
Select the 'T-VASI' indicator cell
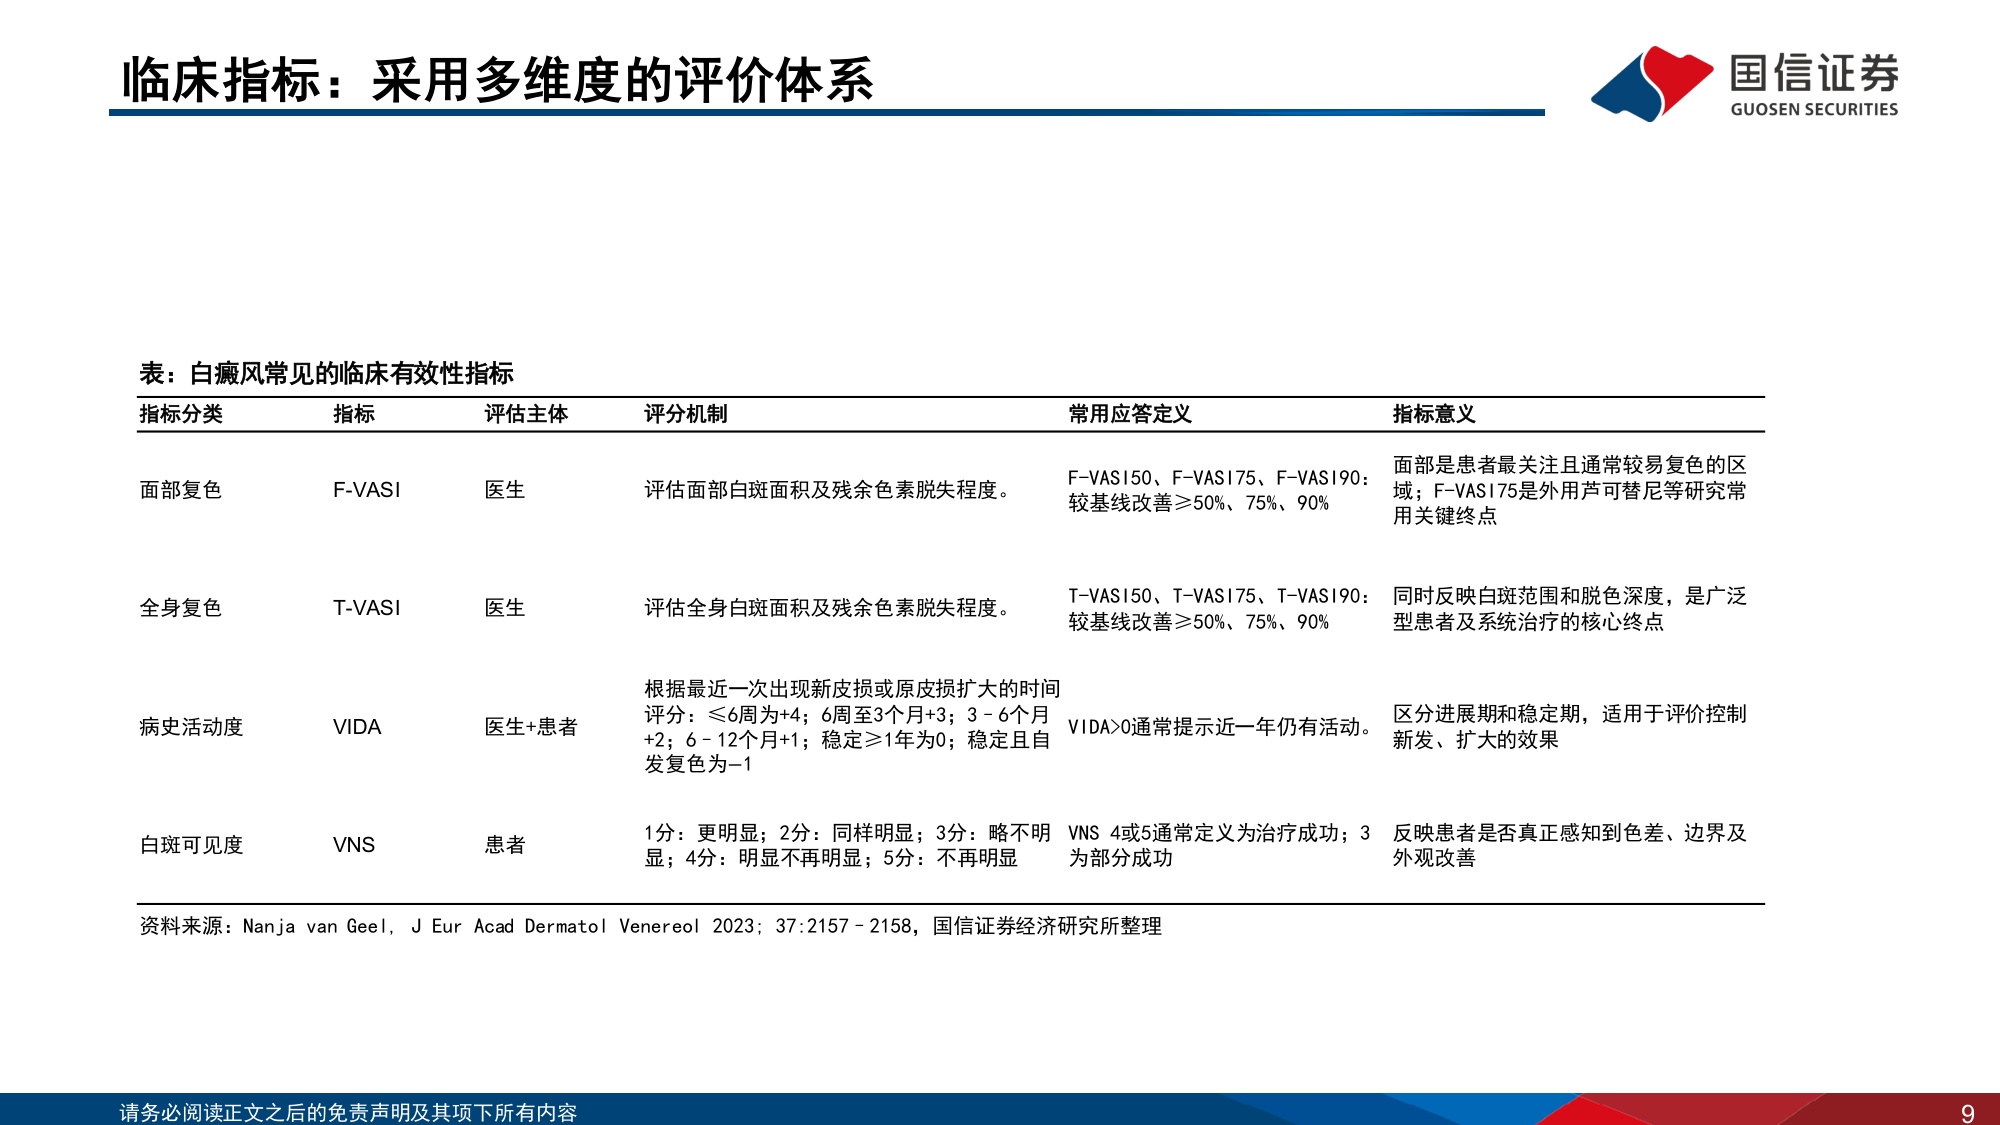(367, 608)
